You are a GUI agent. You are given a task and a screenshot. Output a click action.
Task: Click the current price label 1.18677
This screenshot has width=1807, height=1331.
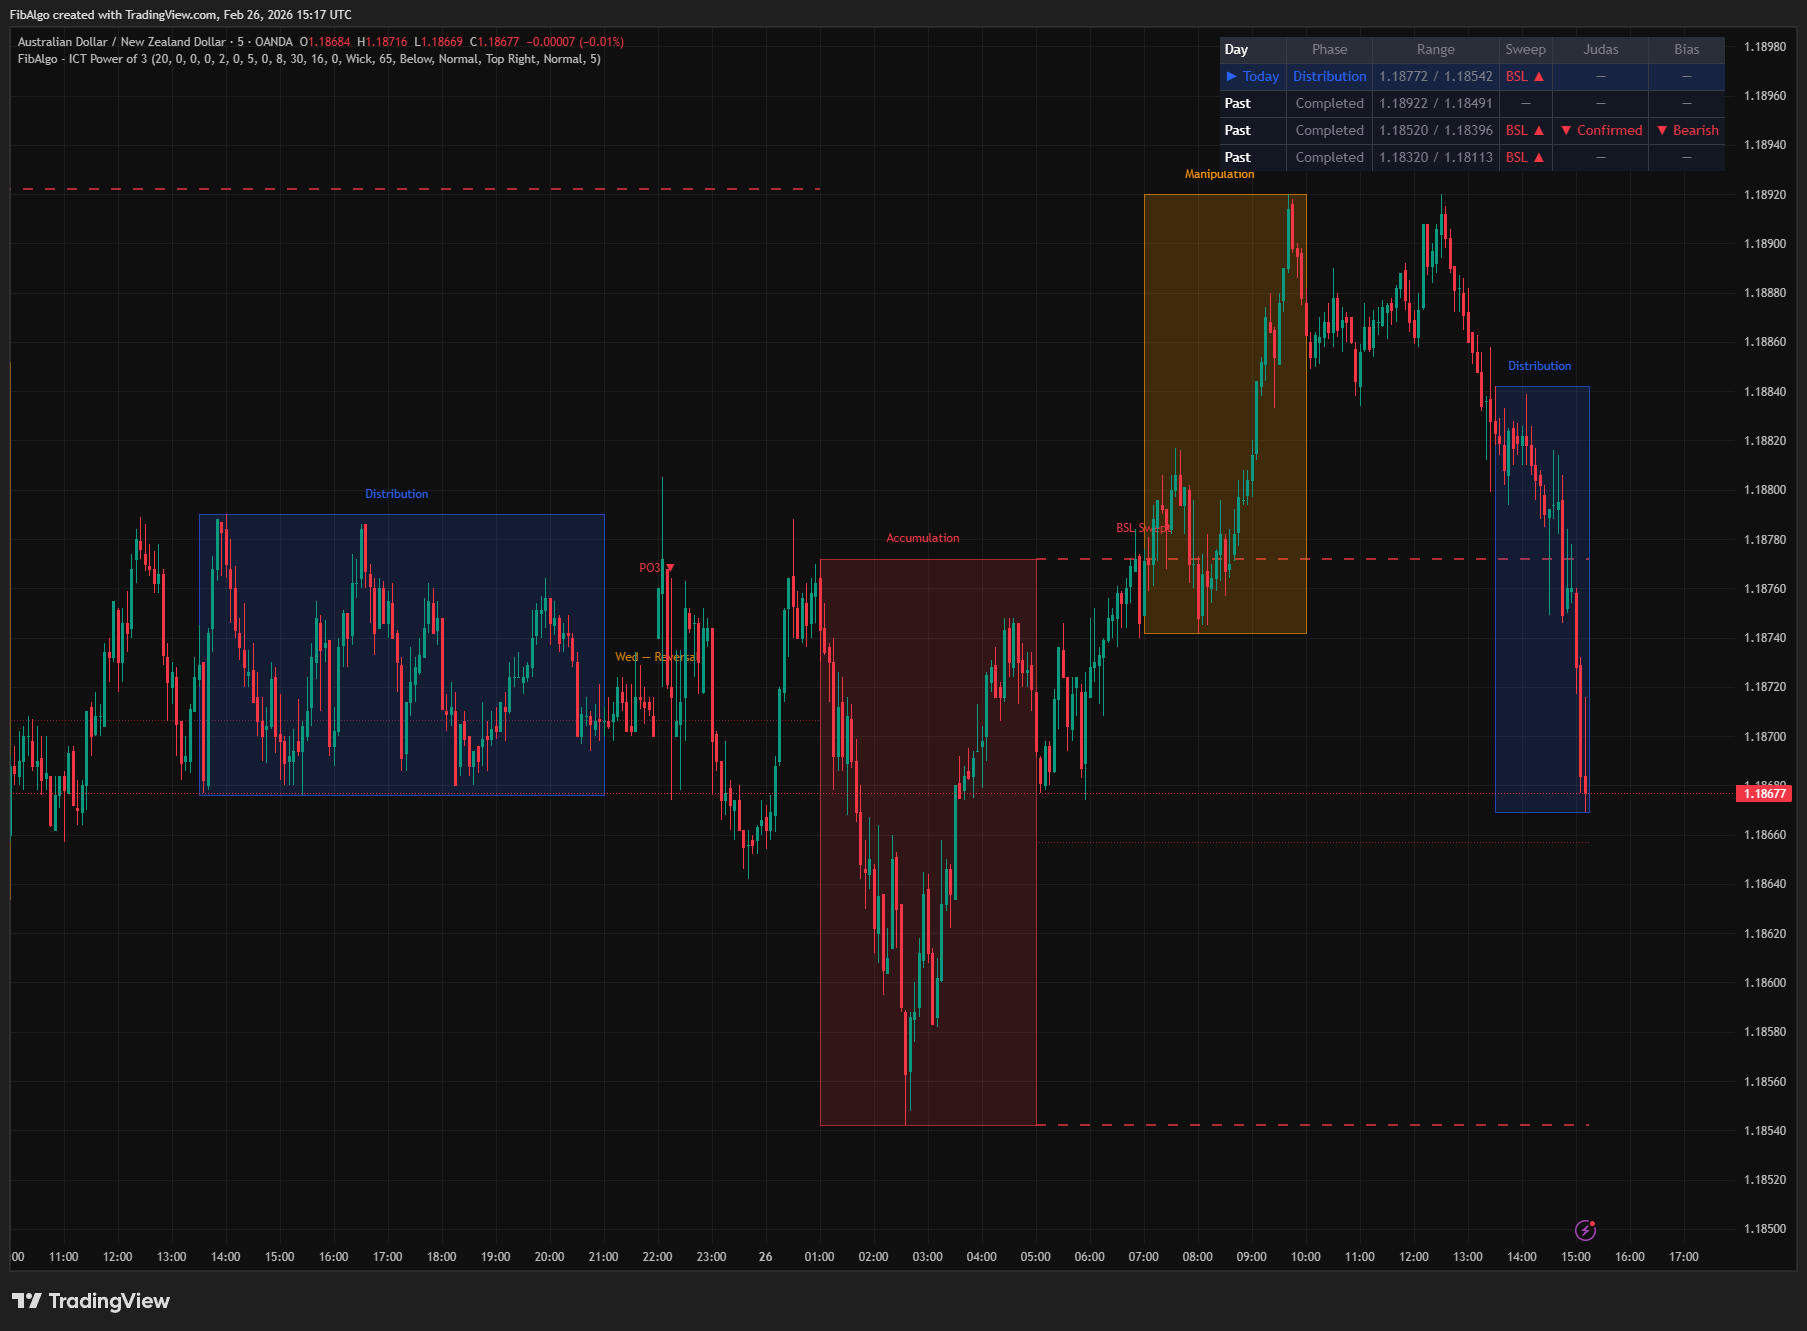1764,794
